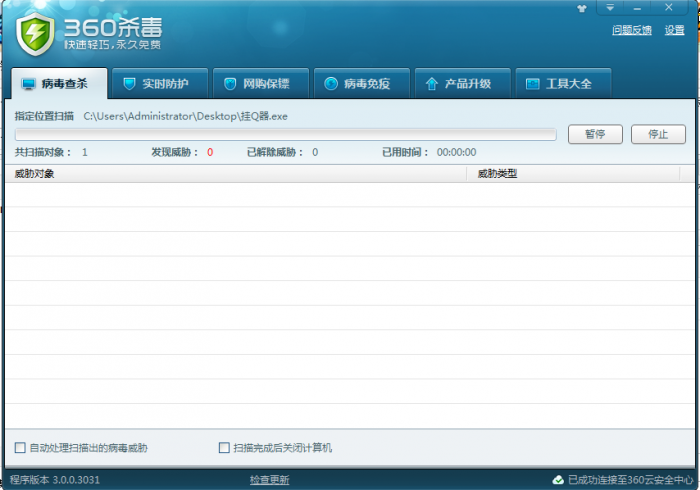Click the 指定位置扫描 label
Image resolution: width=700 pixels, height=490 pixels.
point(44,116)
